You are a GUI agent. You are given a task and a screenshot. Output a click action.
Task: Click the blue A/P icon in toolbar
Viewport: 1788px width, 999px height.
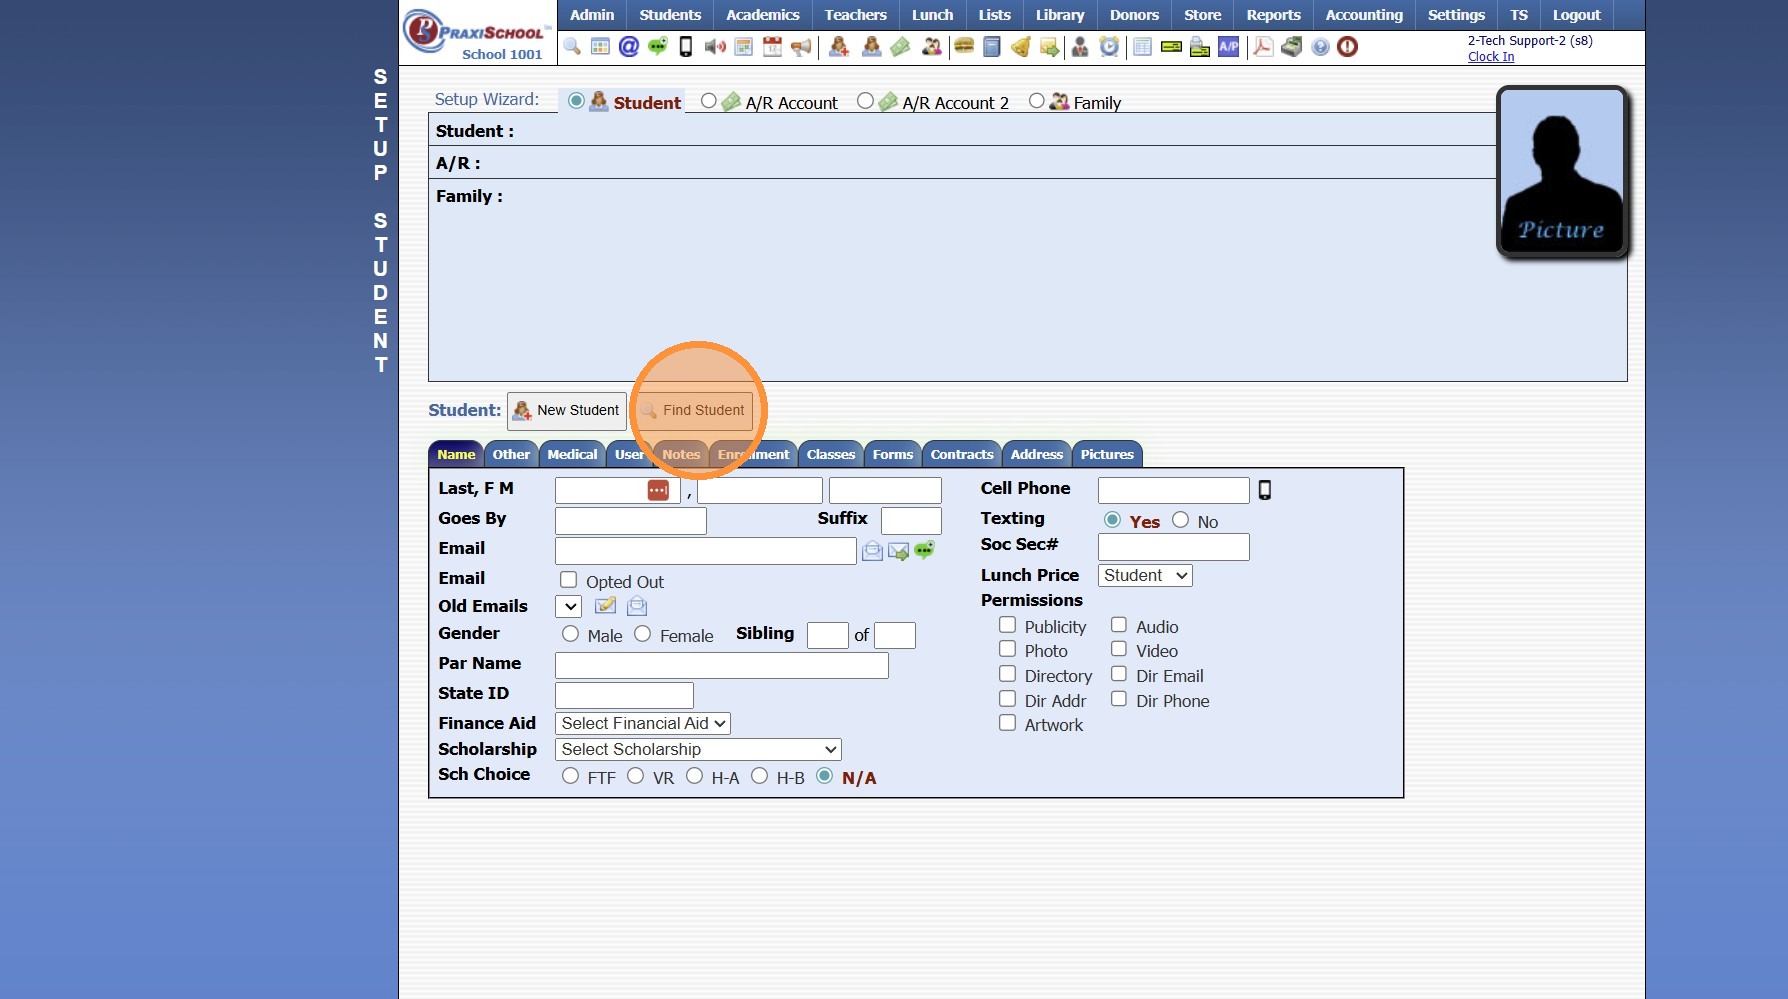(1229, 47)
